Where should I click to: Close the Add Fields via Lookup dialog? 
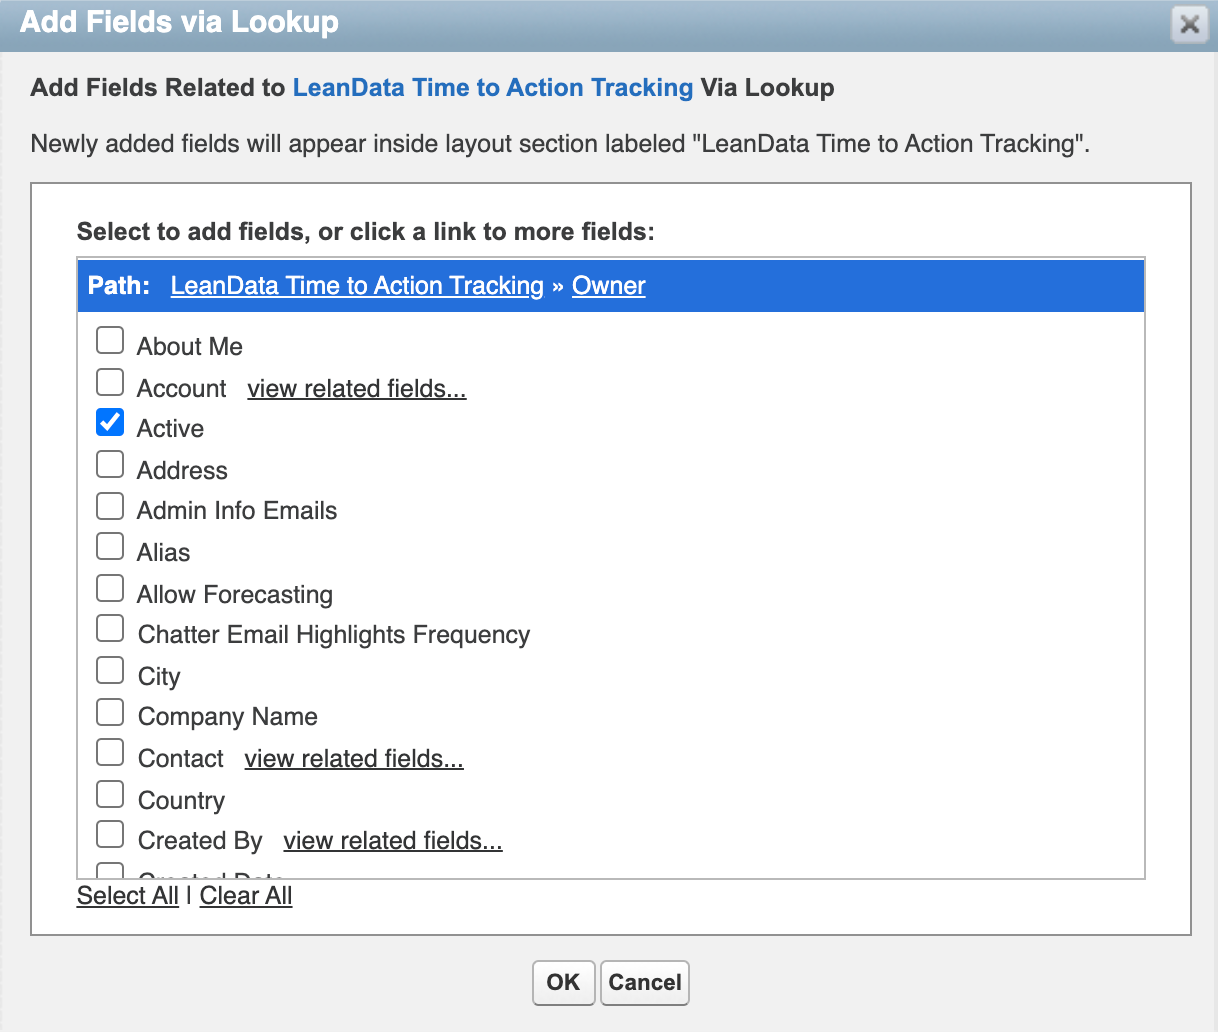coord(1189,24)
